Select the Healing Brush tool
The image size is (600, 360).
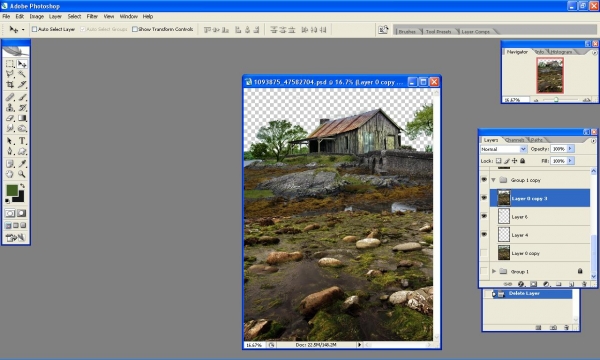tap(10, 97)
